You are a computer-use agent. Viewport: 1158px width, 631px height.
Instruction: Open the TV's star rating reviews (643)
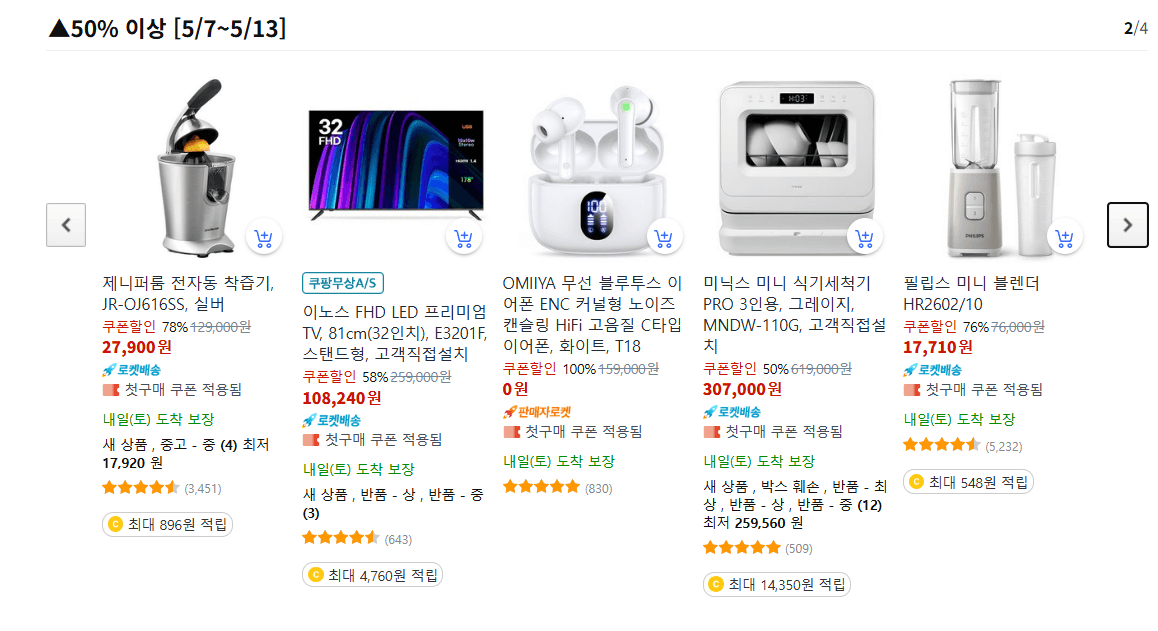pos(357,539)
